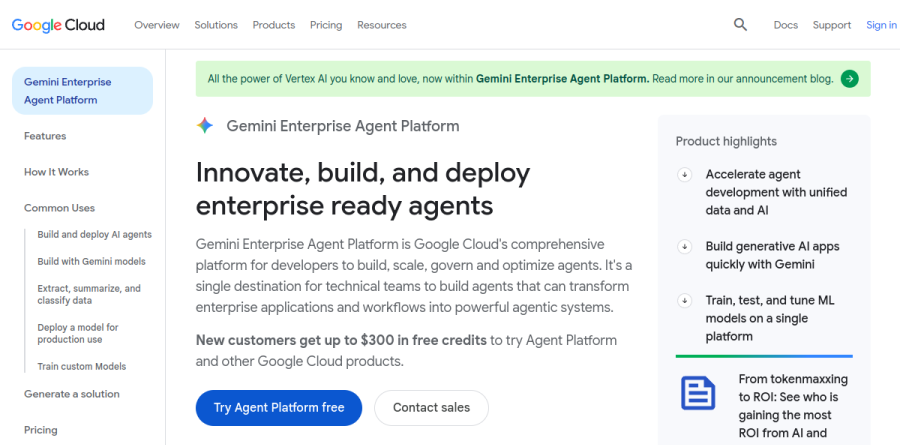Click the green arrow in announcement banner

point(849,79)
